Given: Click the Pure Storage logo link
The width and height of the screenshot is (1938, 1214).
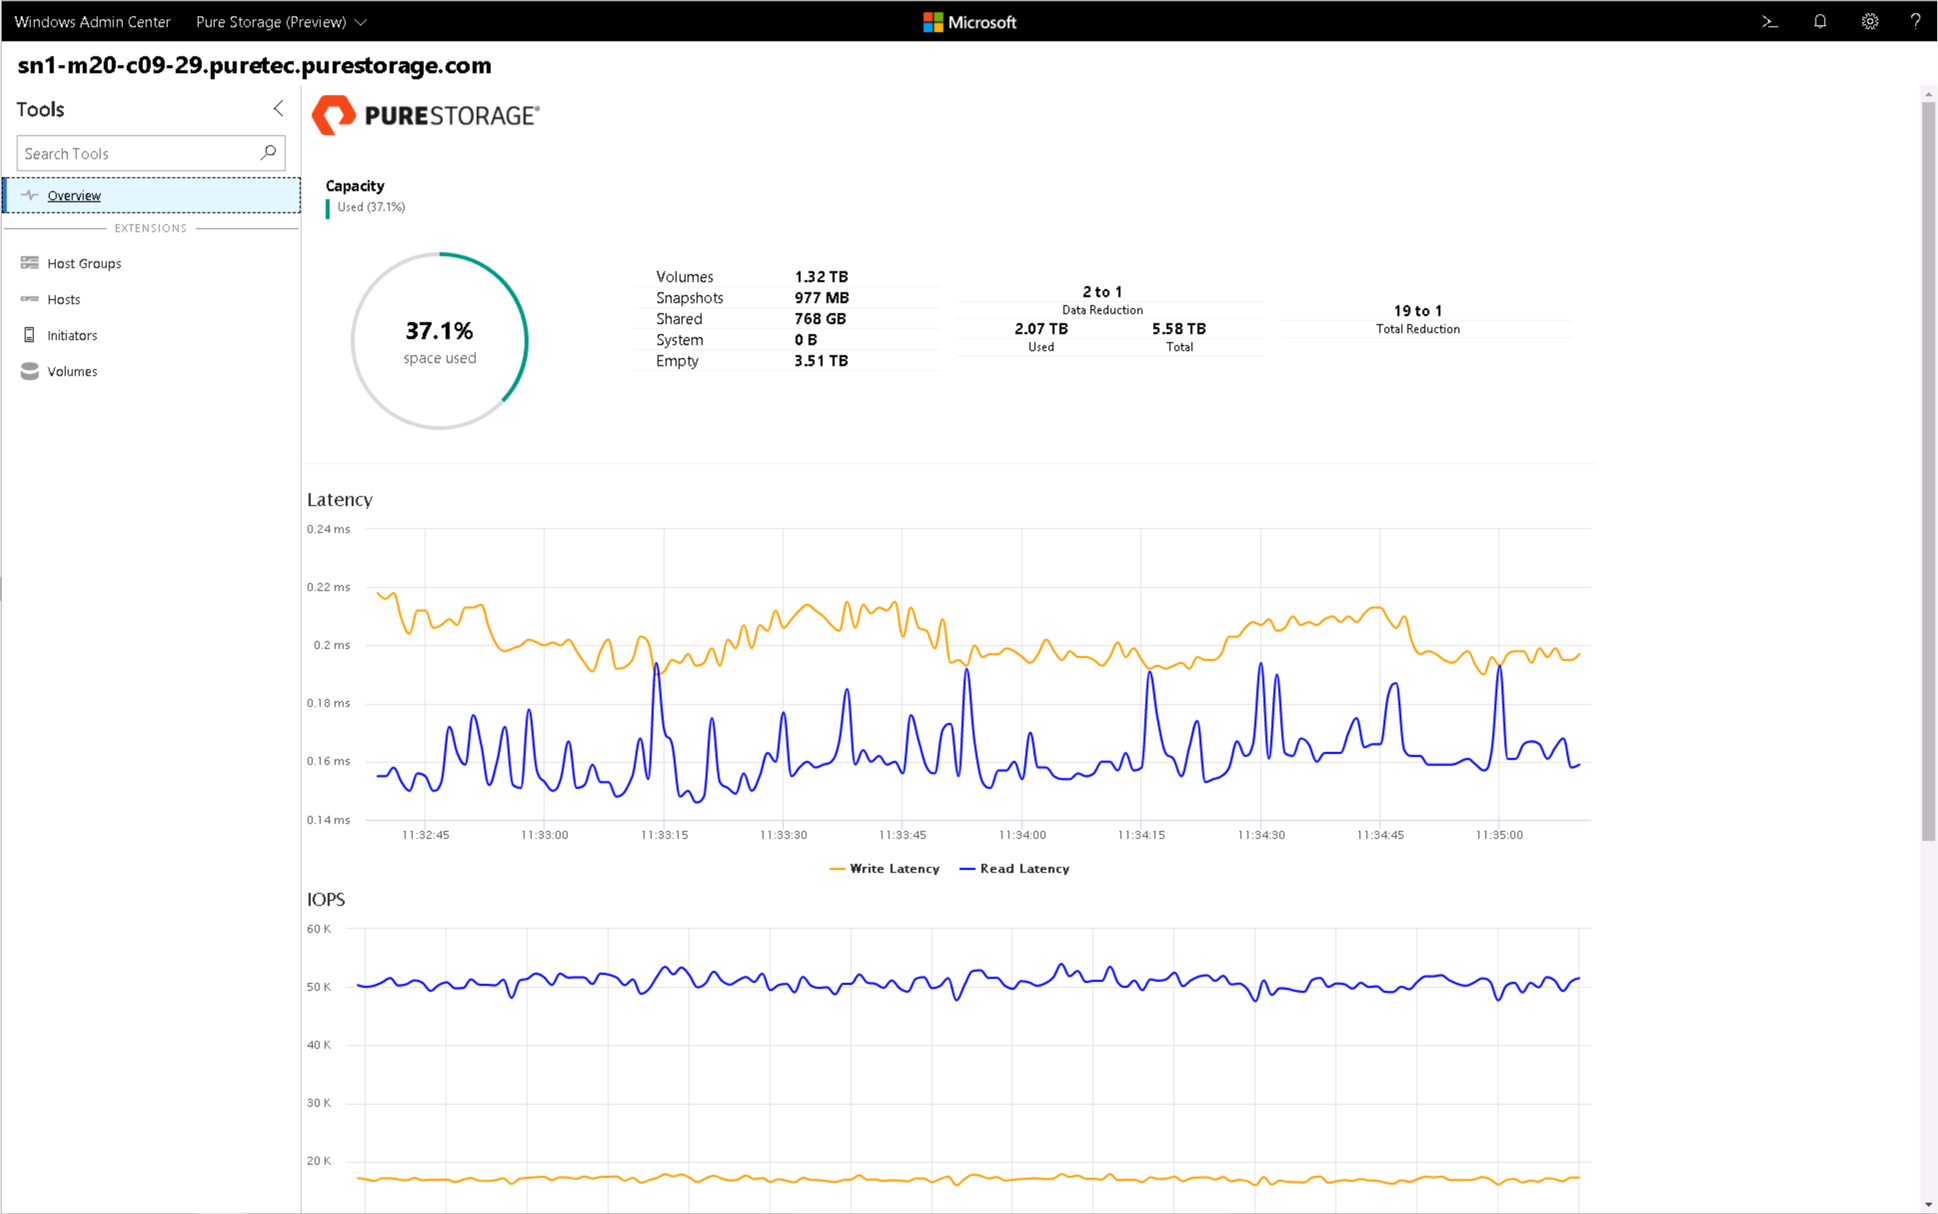Looking at the screenshot, I should (428, 117).
